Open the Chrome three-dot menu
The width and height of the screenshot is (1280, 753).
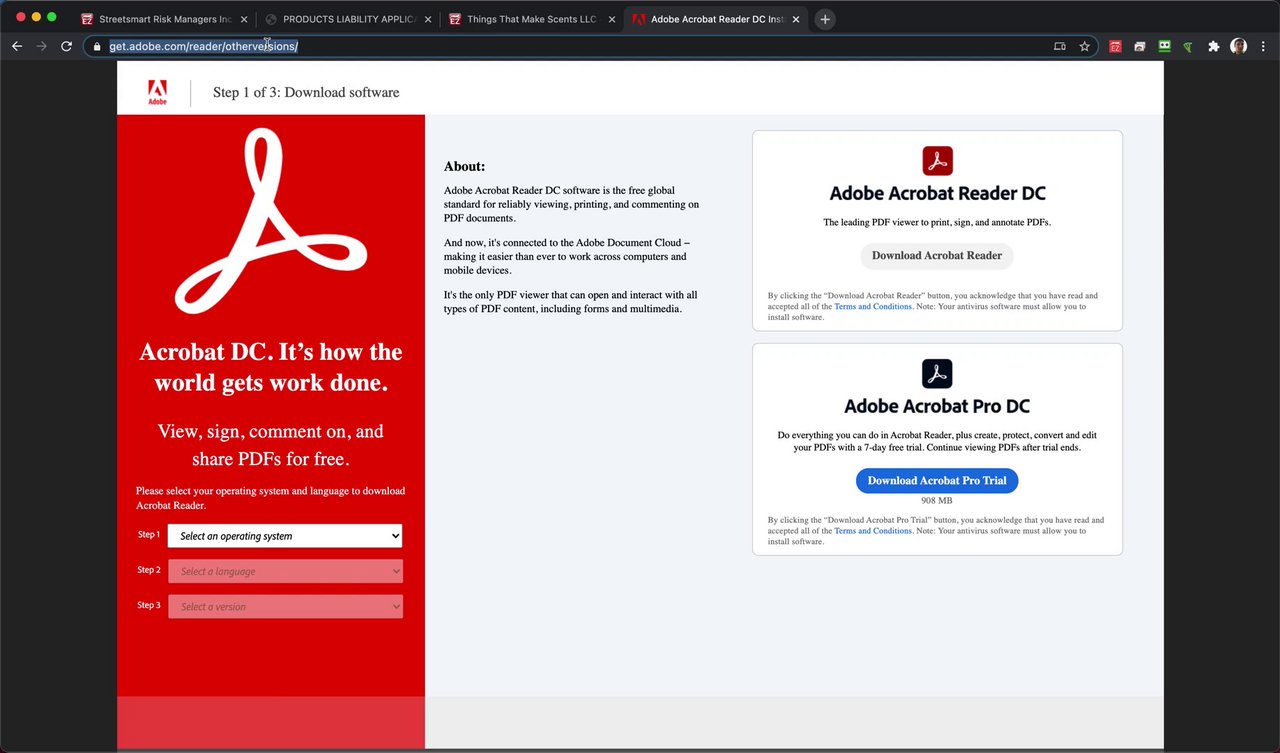(1263, 46)
